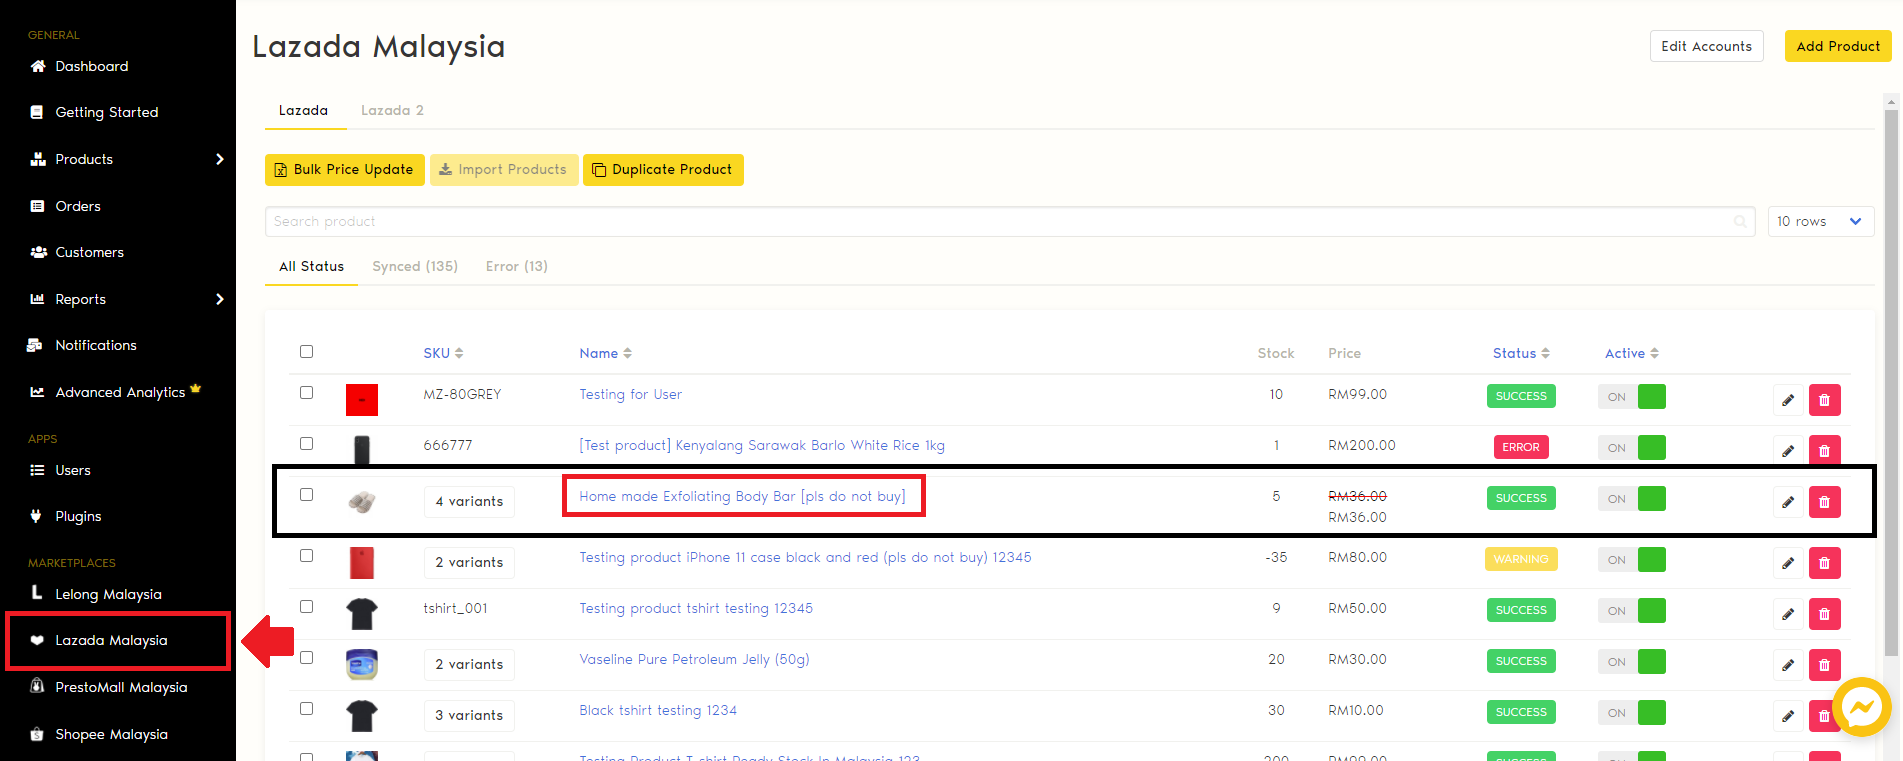The width and height of the screenshot is (1903, 761).
Task: Expand the Reports submenu arrow
Action: point(220,299)
